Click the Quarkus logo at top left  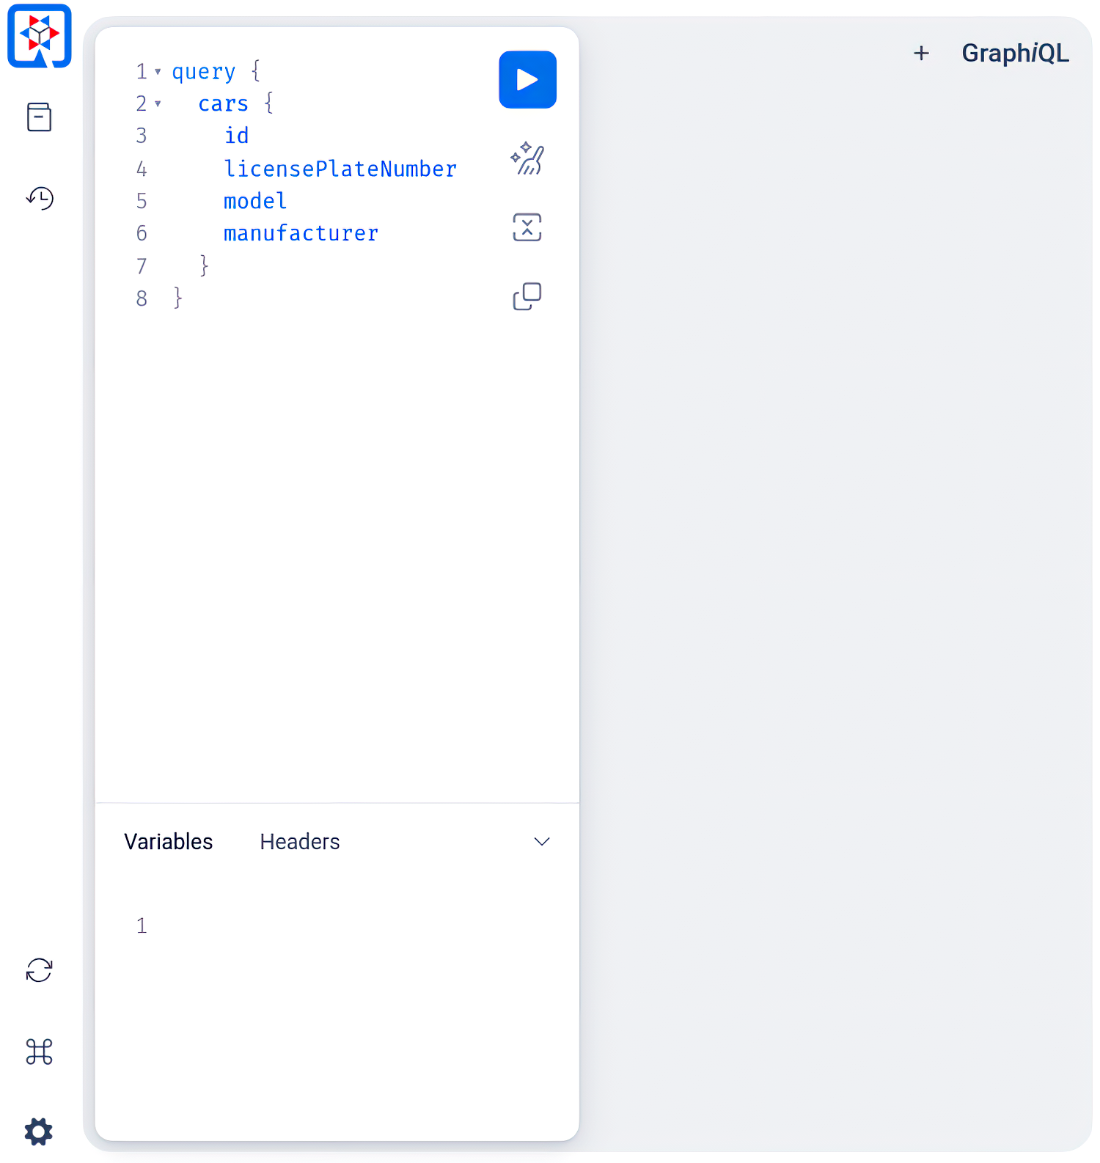coord(39,36)
